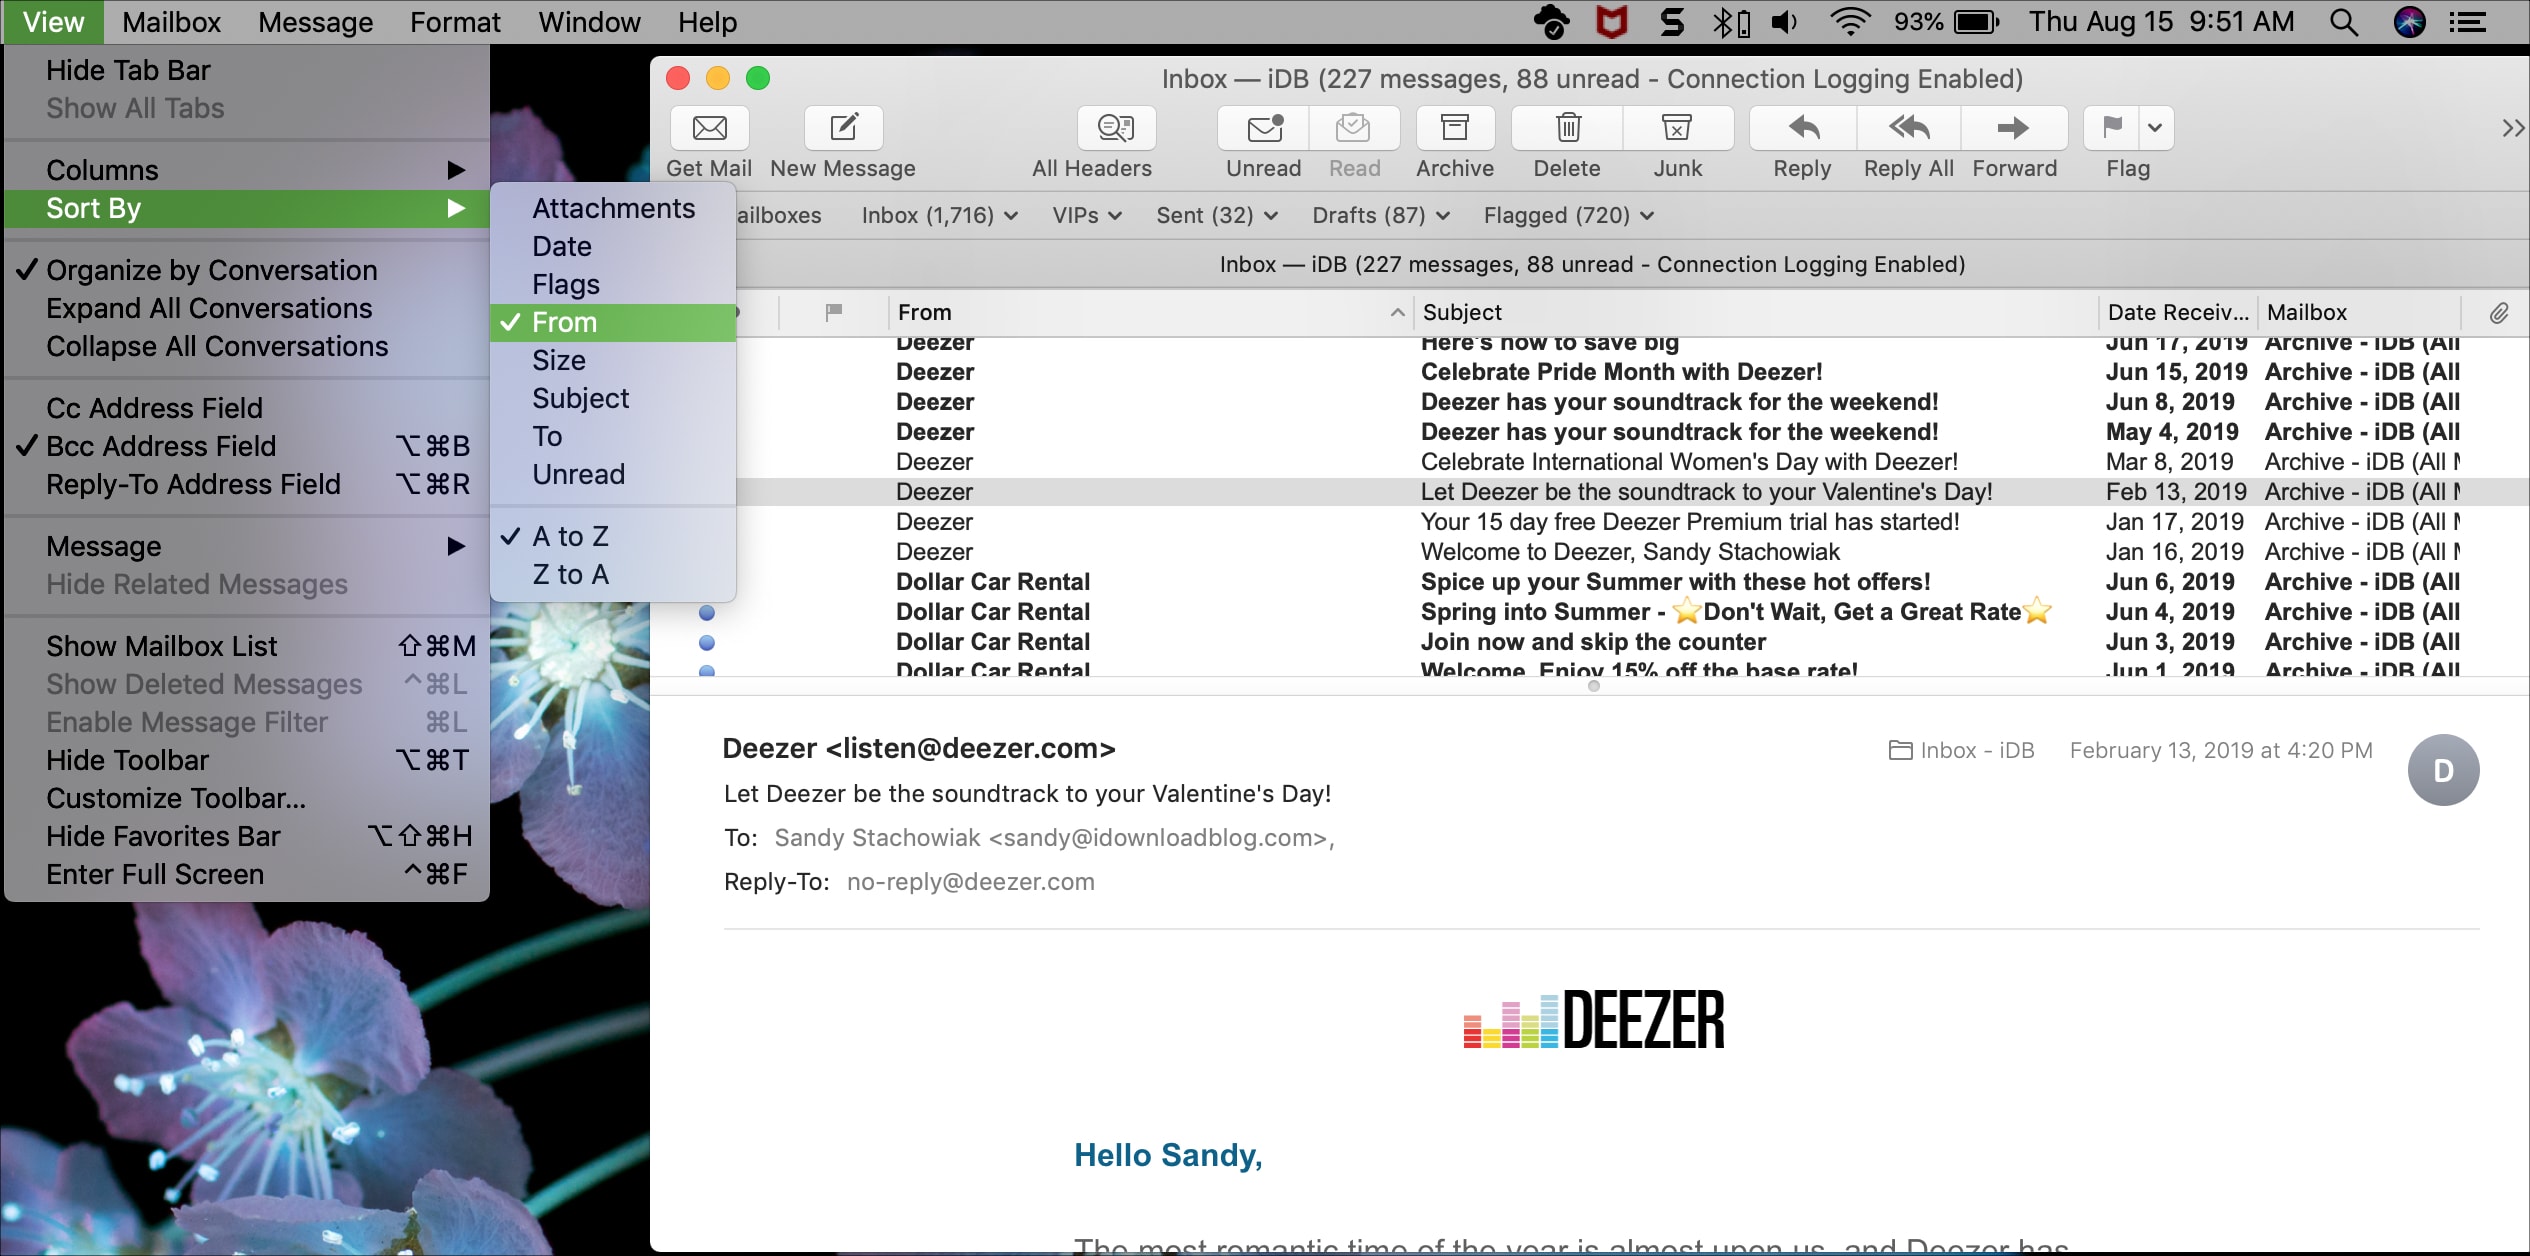Viewport: 2530px width, 1256px height.
Task: Mark message Unread via toolbar icon
Action: tap(1264, 128)
